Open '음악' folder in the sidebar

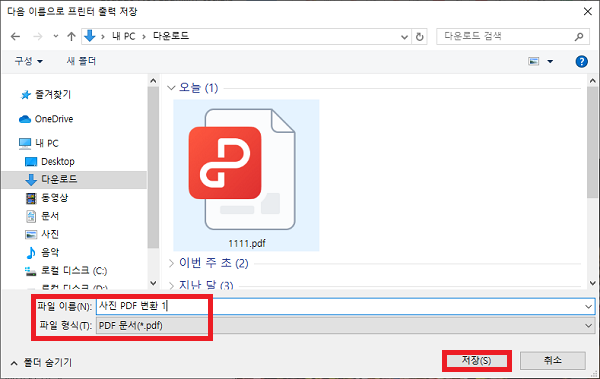pyautogui.click(x=50, y=252)
